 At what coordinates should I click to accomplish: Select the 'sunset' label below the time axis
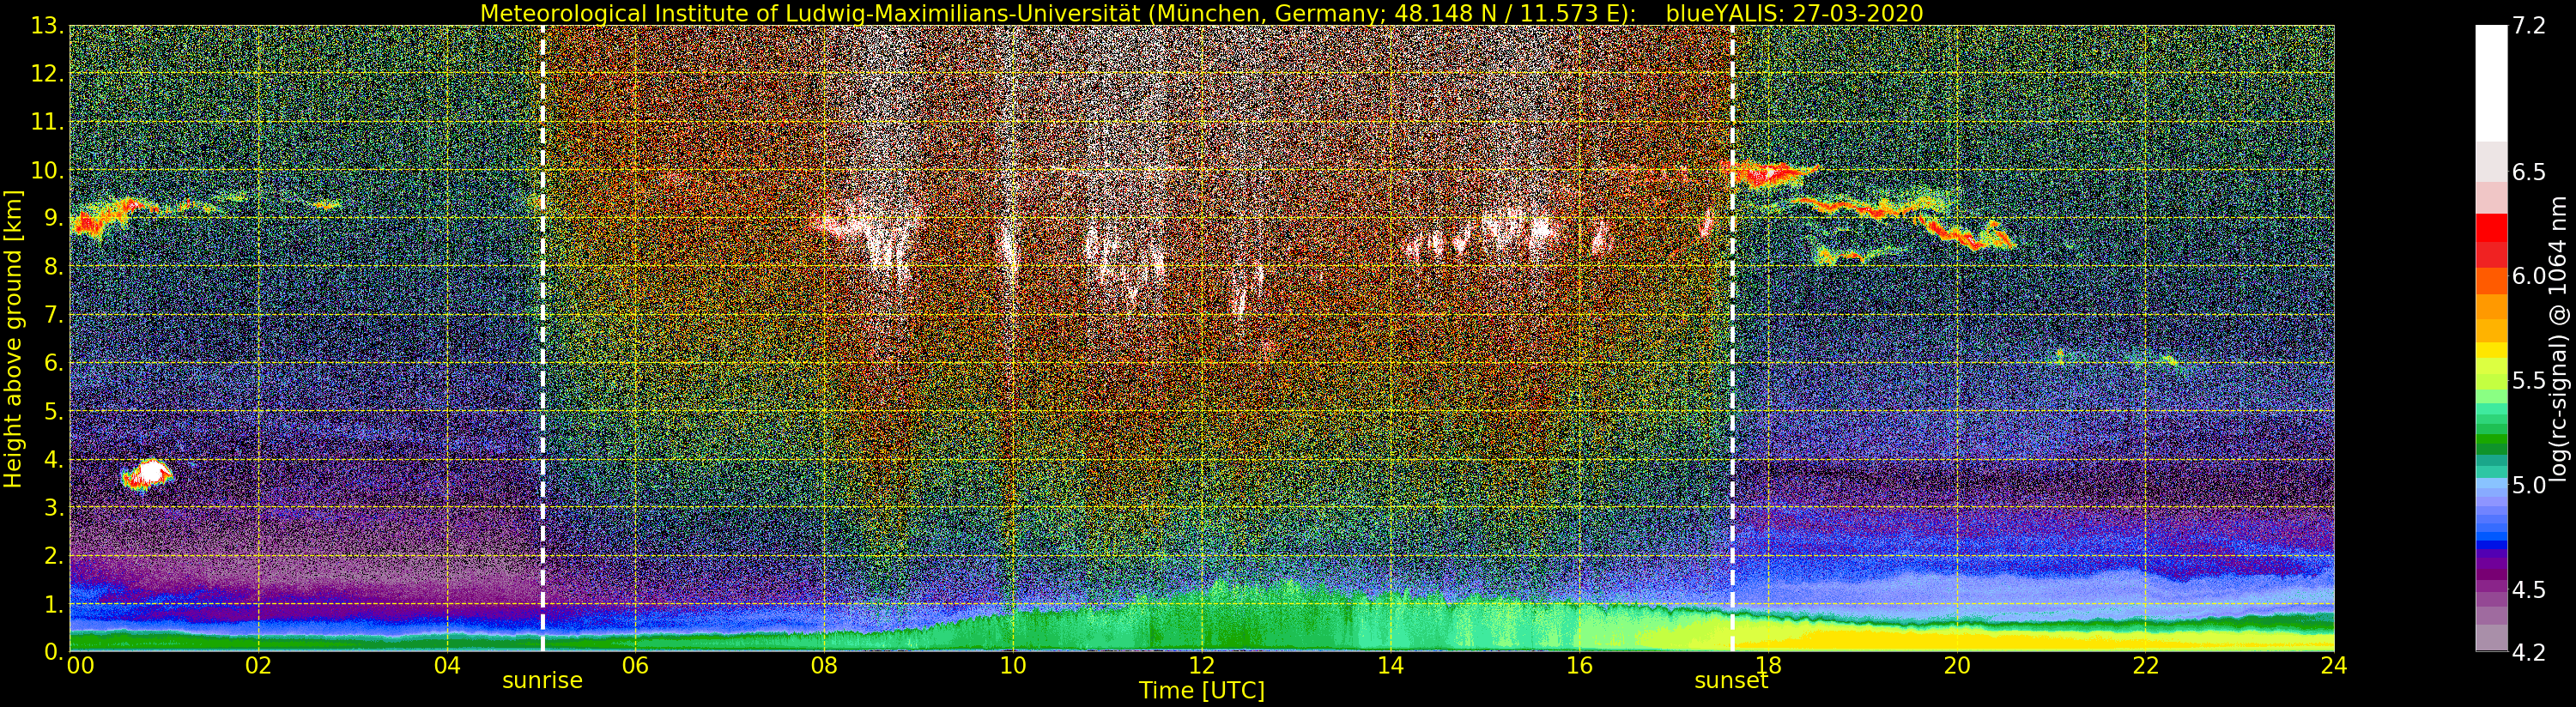click(x=1731, y=681)
